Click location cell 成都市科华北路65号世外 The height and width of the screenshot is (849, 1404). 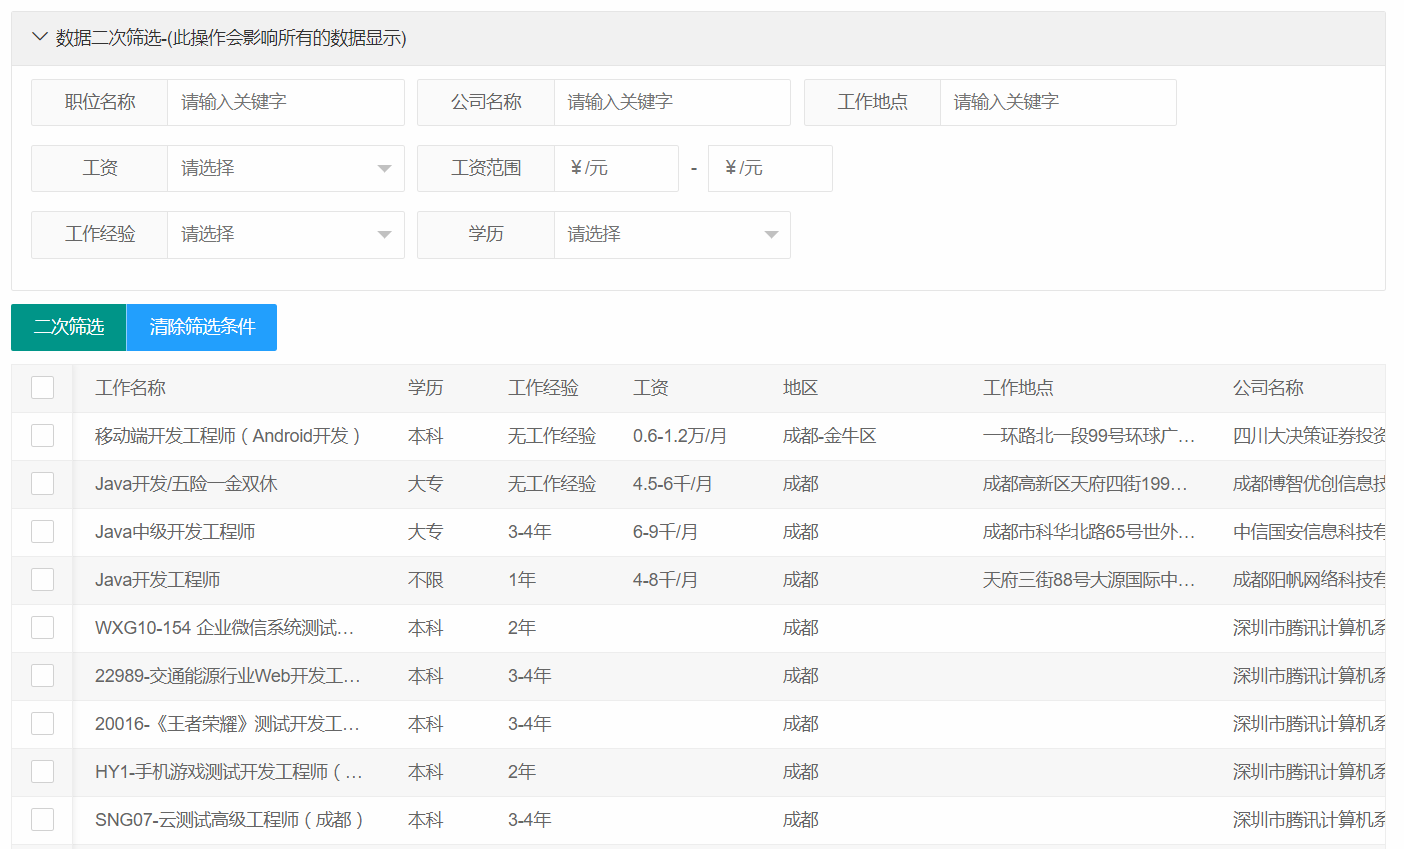[x=1089, y=532]
